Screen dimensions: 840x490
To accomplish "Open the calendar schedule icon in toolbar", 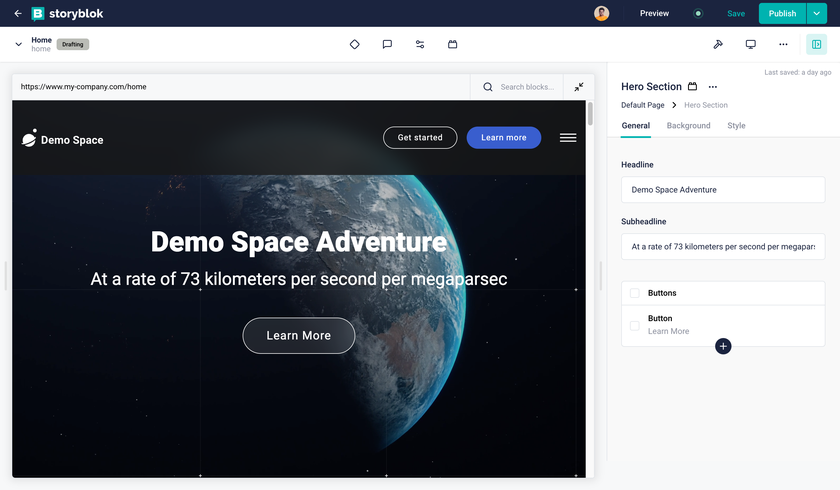I will pos(452,44).
